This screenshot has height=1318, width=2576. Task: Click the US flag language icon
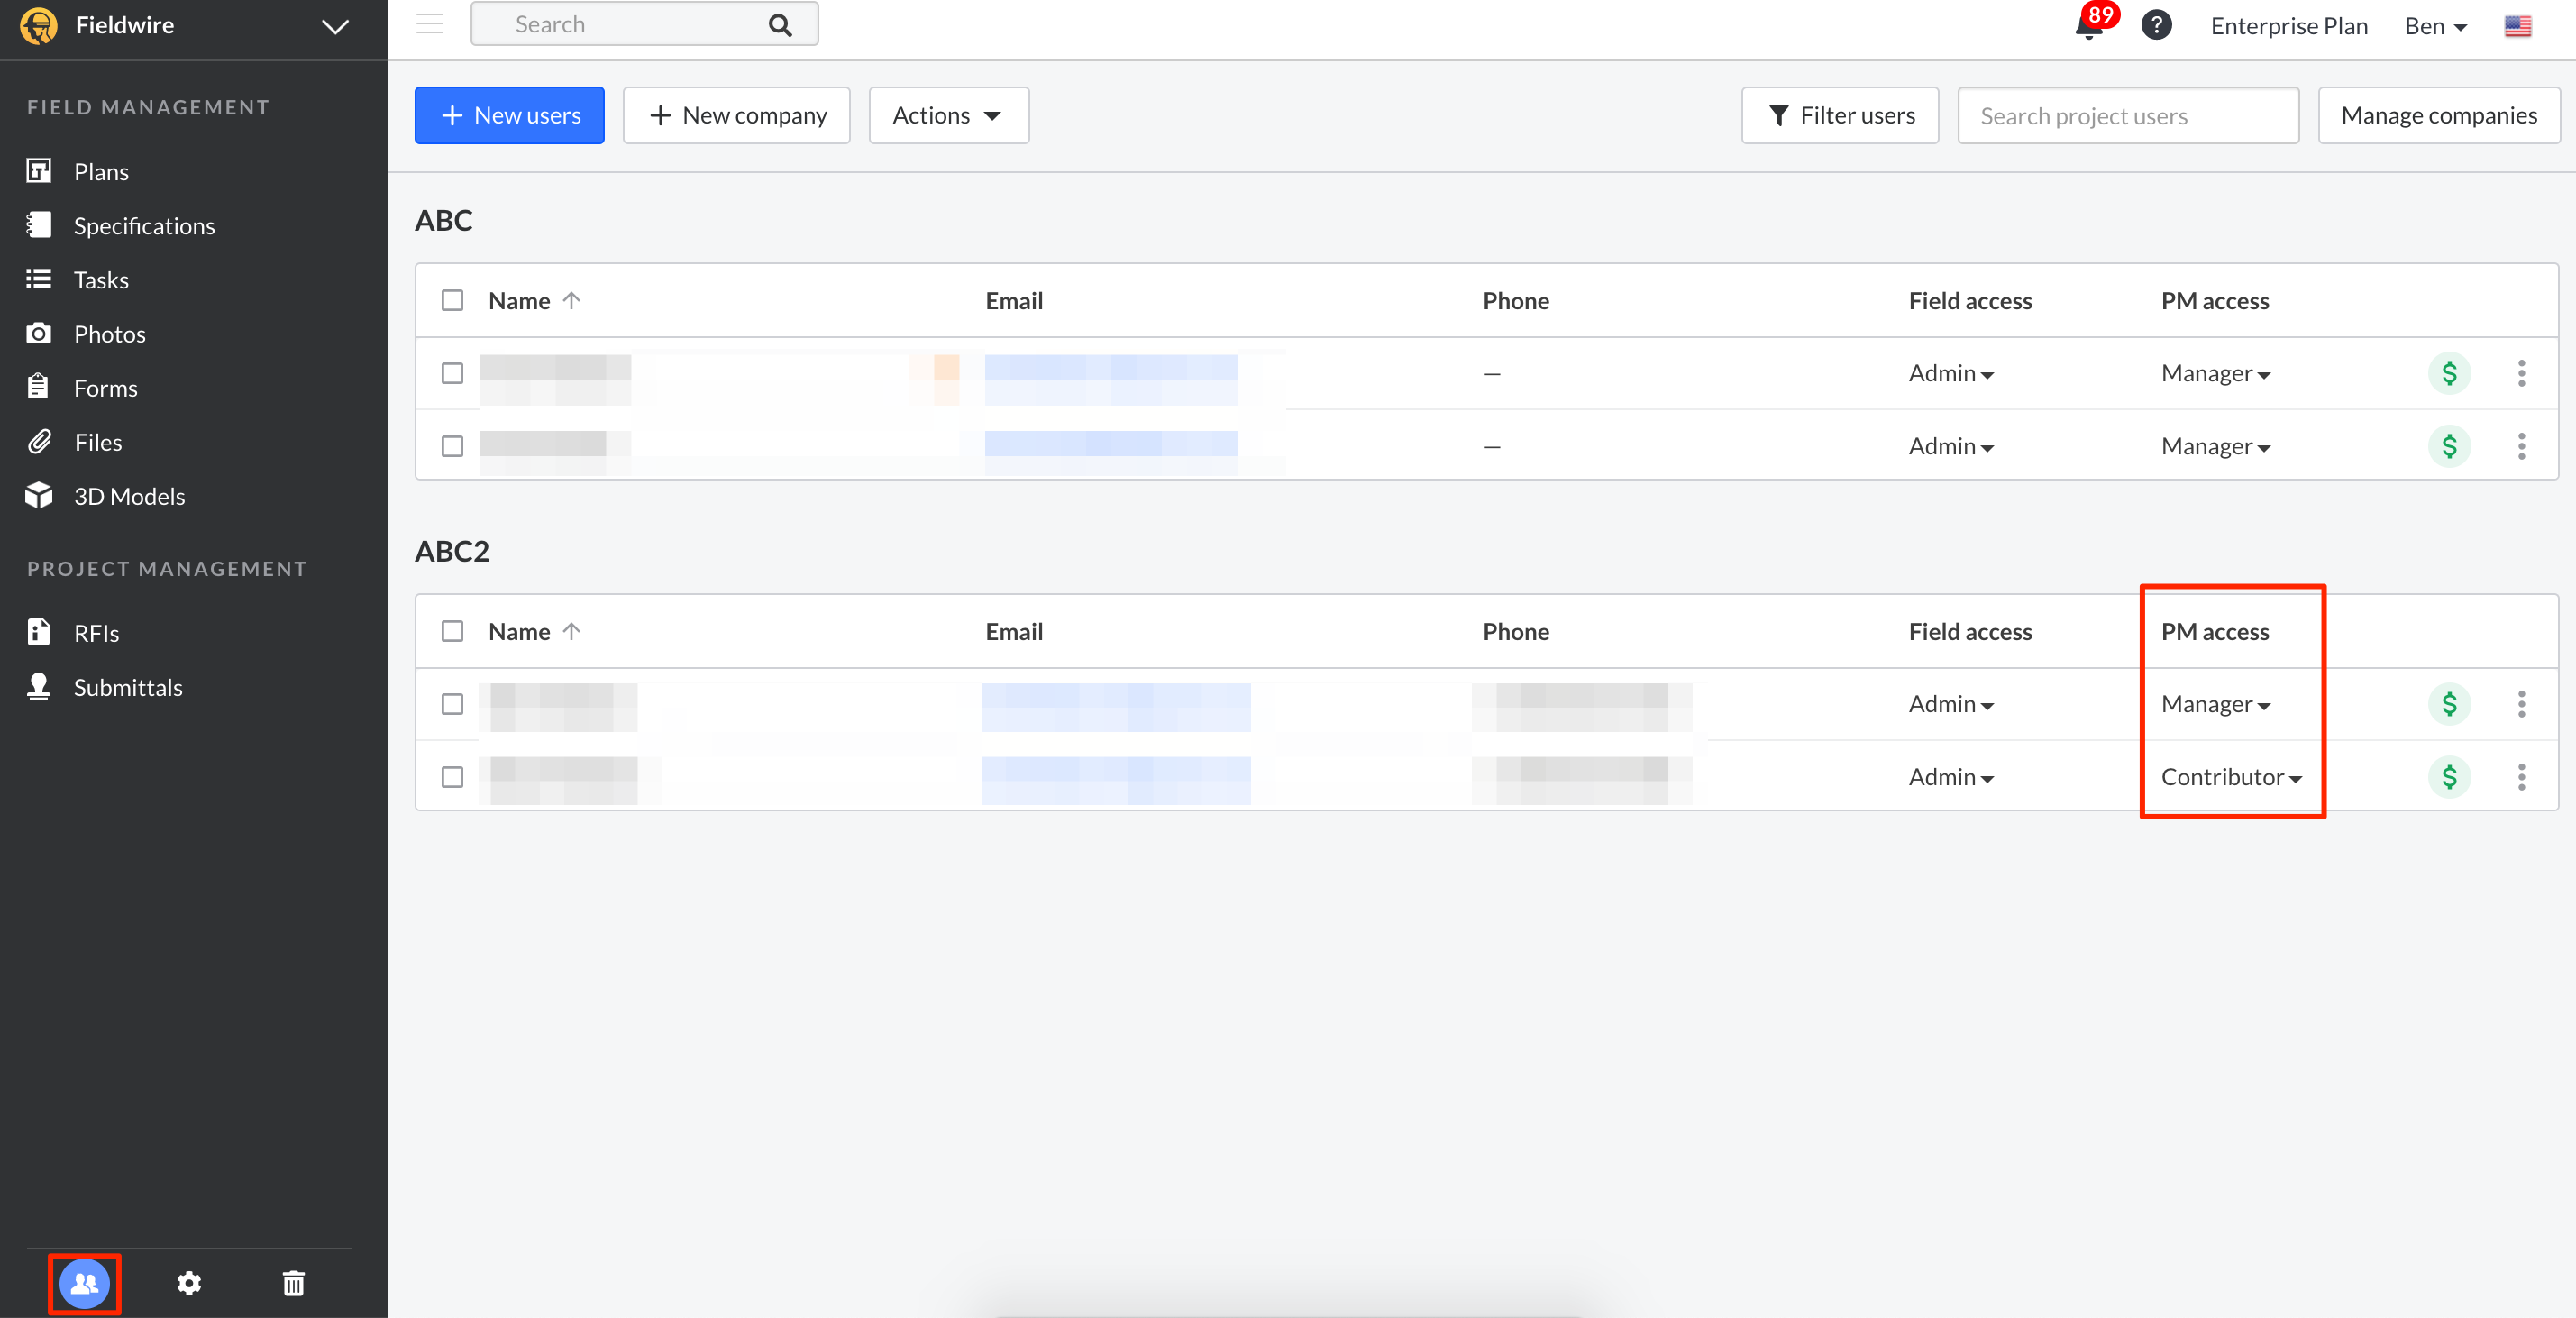2517,26
